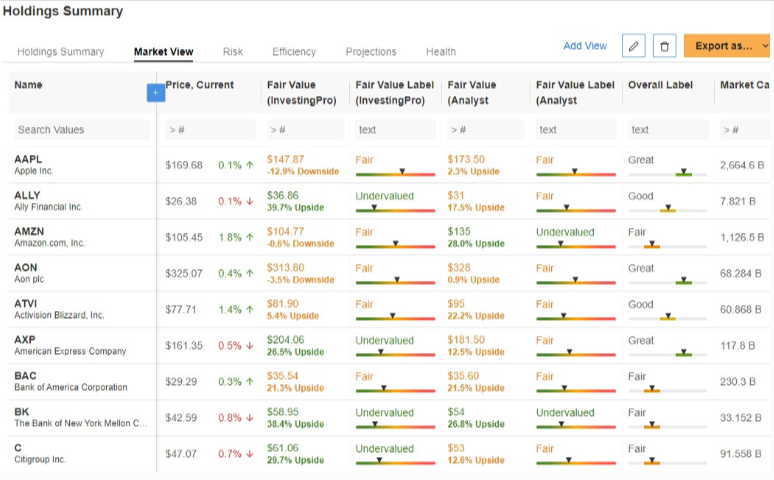Click Citigroup 0.7% down arrow indicator
This screenshot has height=480, width=774.
coord(250,454)
